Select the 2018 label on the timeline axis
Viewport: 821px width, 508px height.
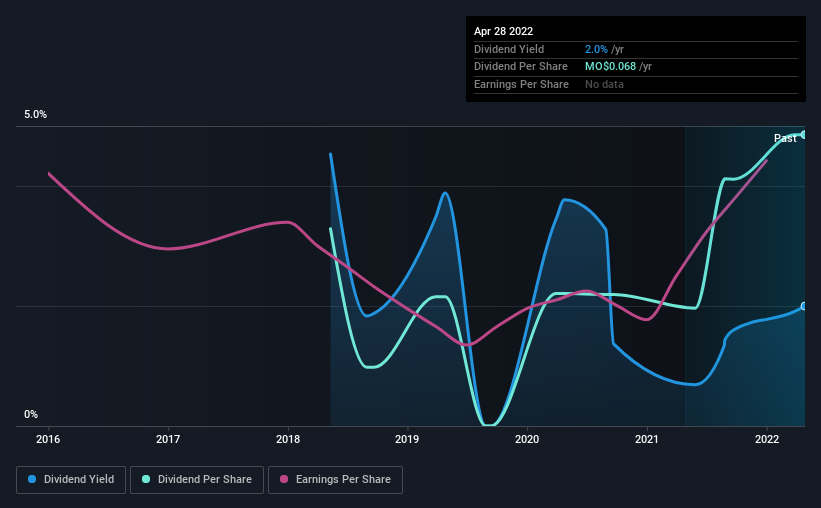point(288,439)
